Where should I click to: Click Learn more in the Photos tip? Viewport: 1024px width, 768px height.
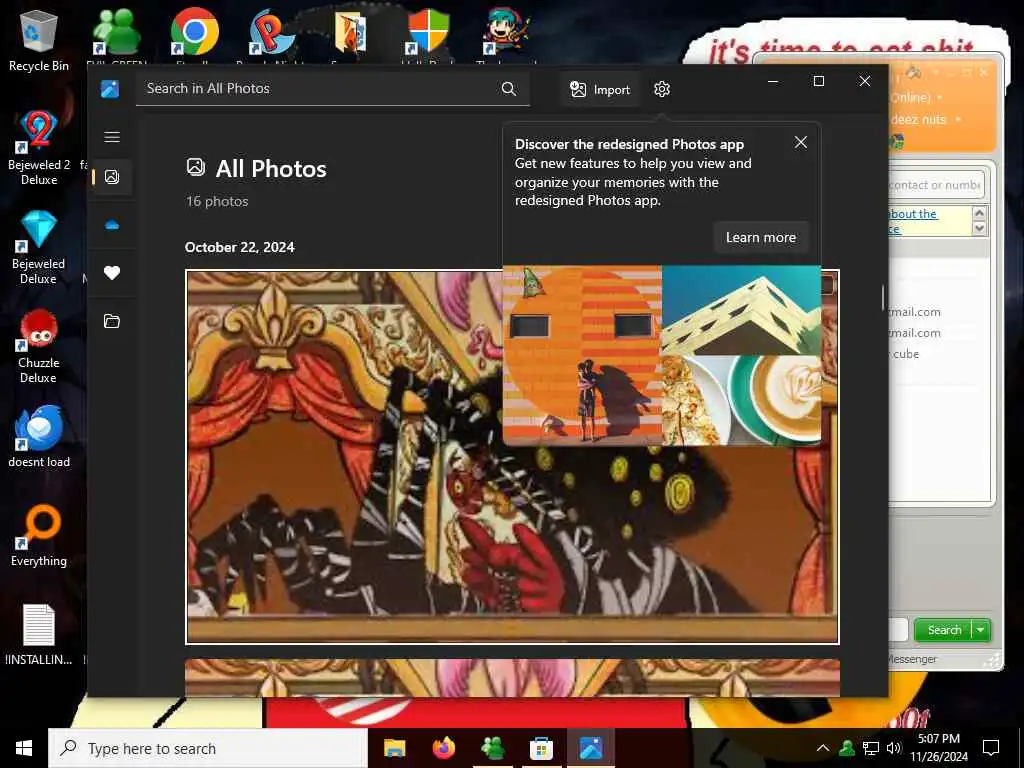(761, 238)
